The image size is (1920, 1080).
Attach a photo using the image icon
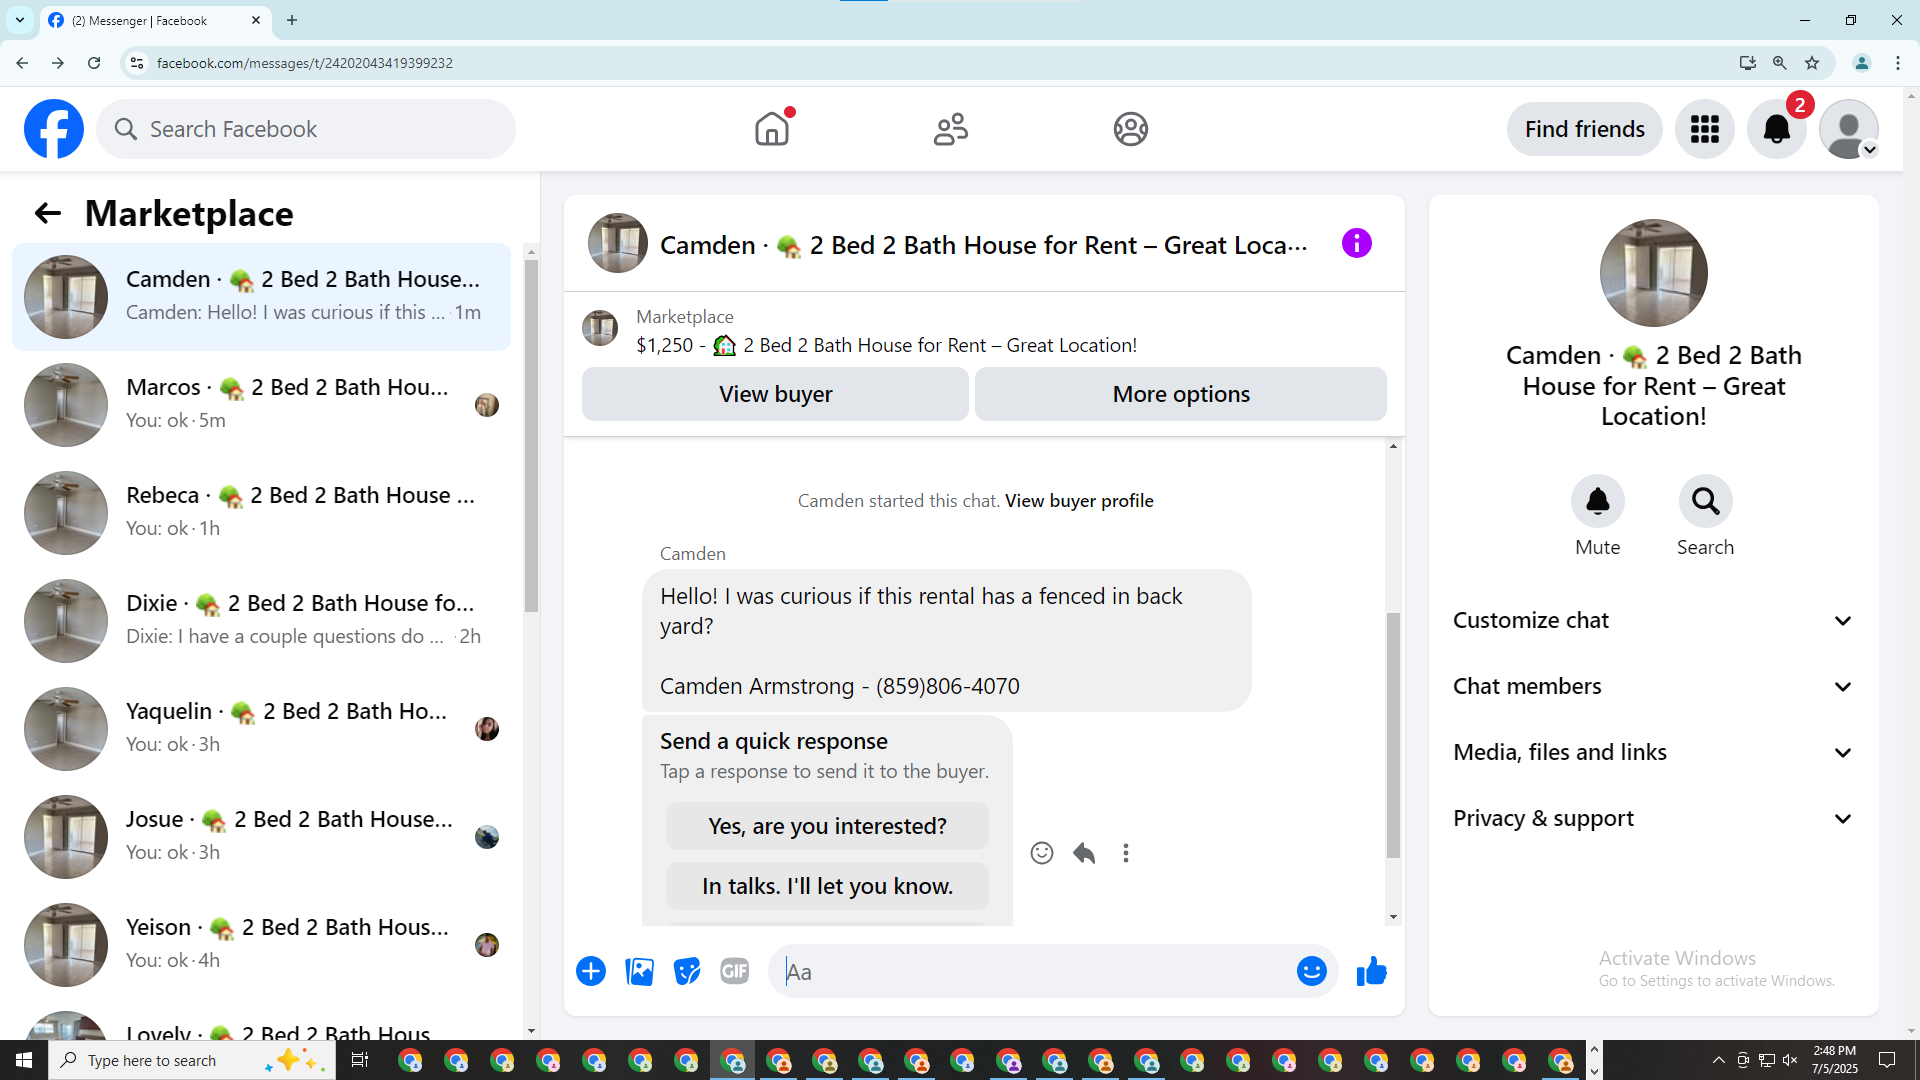tap(639, 971)
